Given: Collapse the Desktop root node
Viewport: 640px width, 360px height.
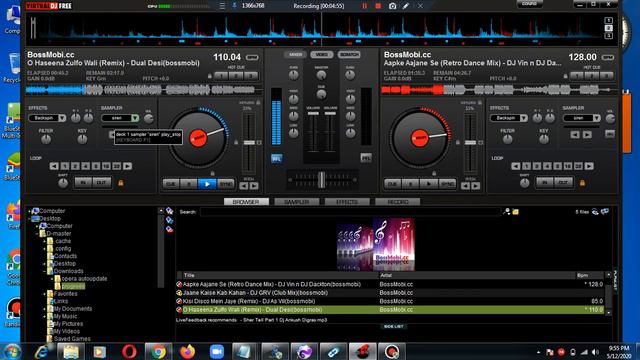Looking at the screenshot, I should (x=29, y=219).
